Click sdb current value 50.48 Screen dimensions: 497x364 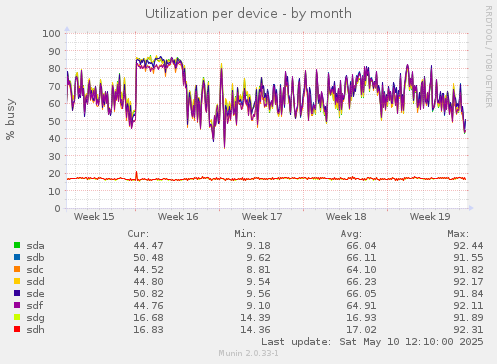click(148, 258)
